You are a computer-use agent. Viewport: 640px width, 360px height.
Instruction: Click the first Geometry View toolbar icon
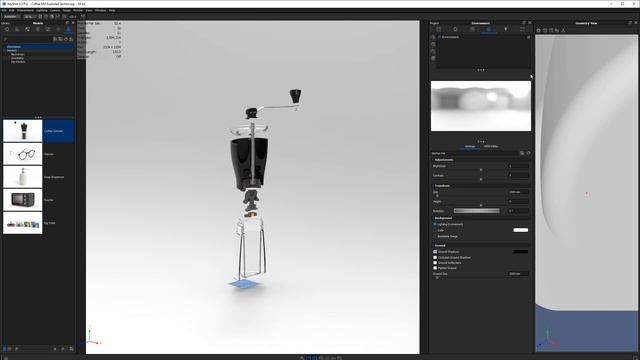point(538,30)
